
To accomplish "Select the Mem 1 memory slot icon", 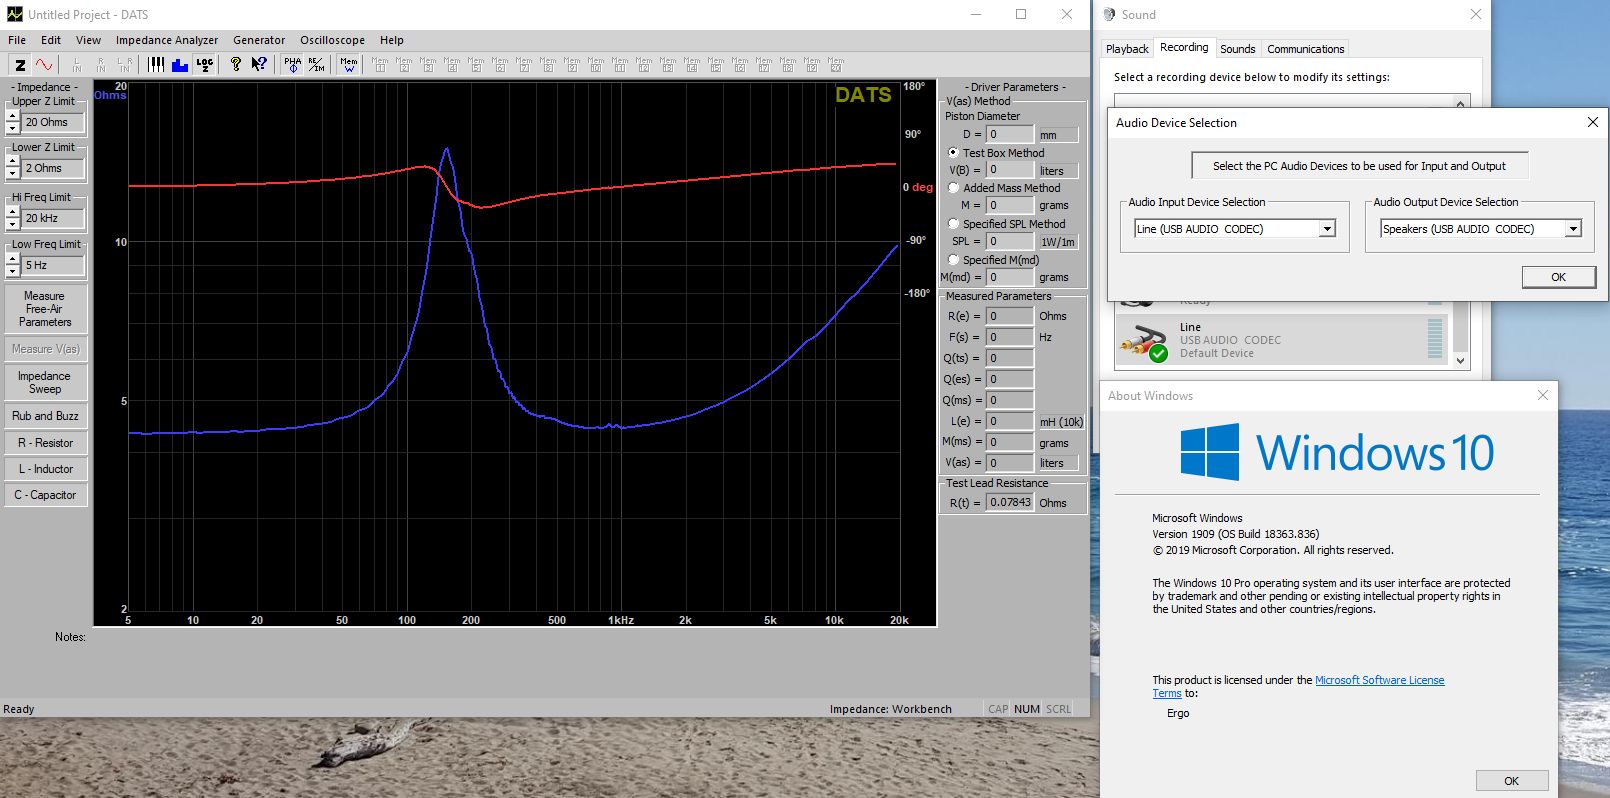I will tap(380, 65).
